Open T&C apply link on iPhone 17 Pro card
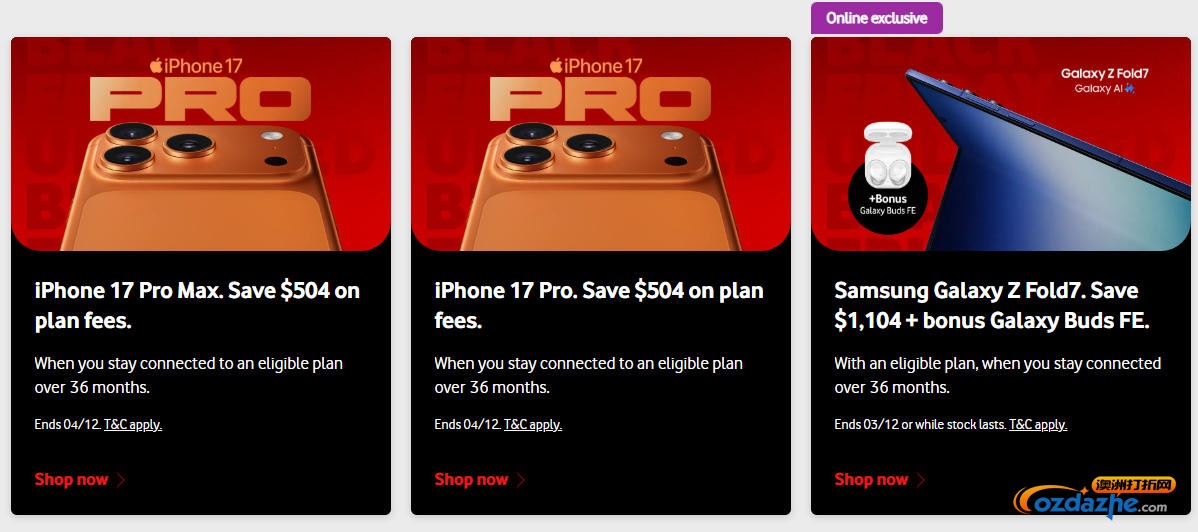 [x=533, y=424]
